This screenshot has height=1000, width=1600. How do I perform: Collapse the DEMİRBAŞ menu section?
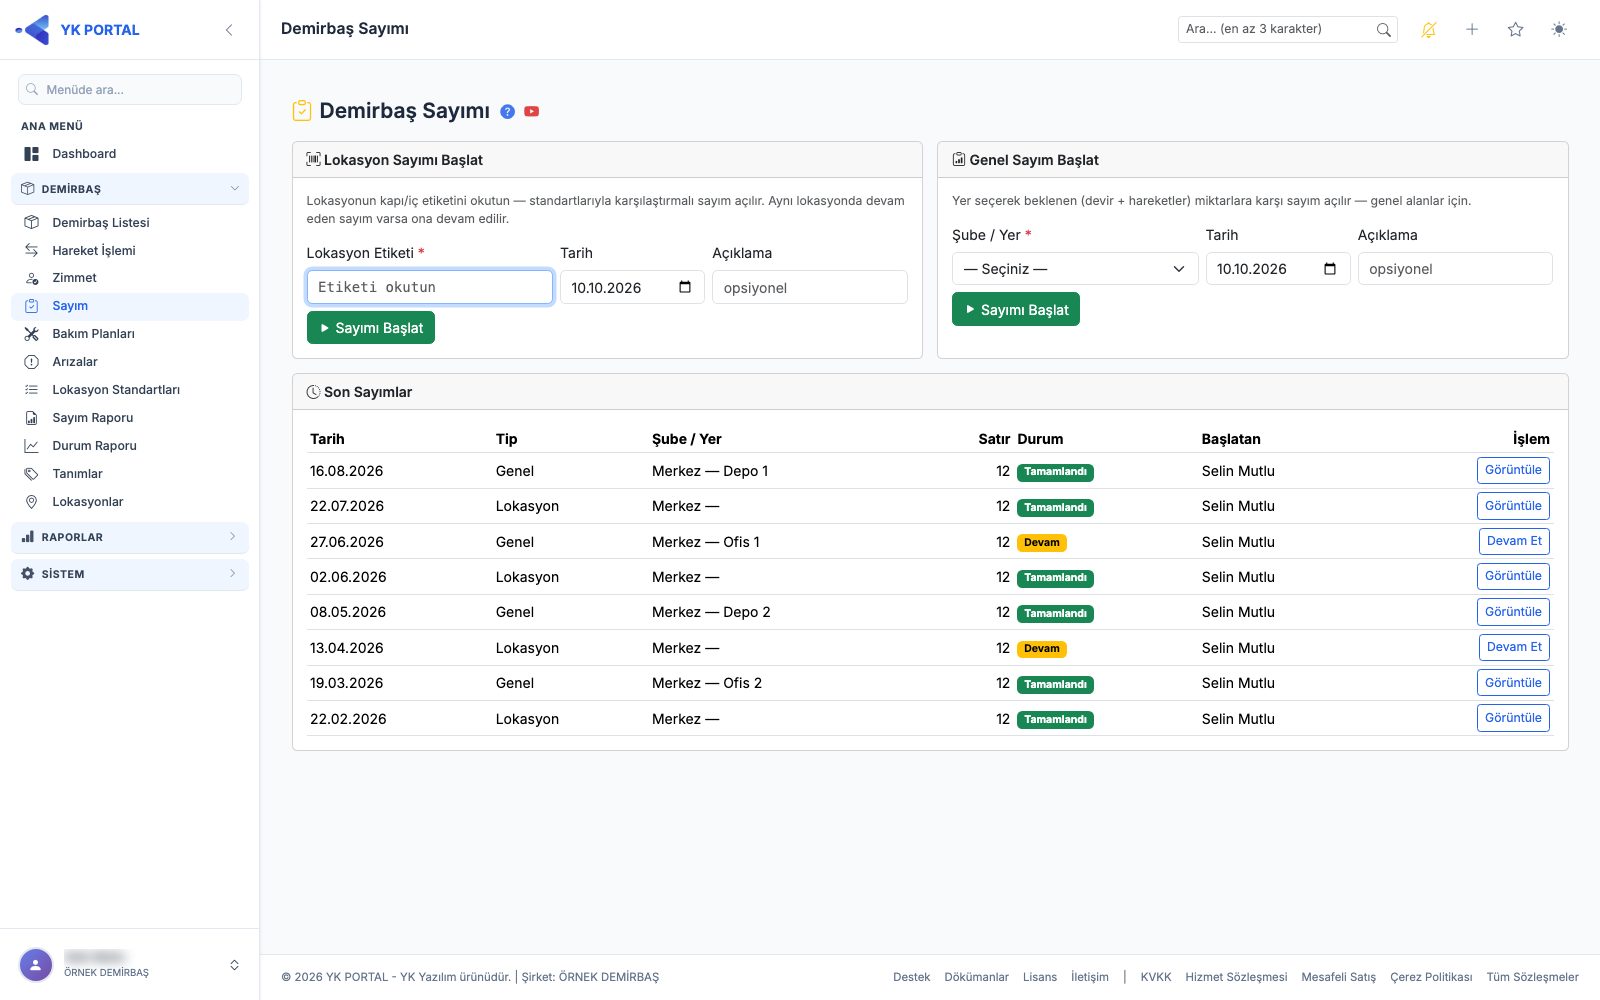click(130, 189)
